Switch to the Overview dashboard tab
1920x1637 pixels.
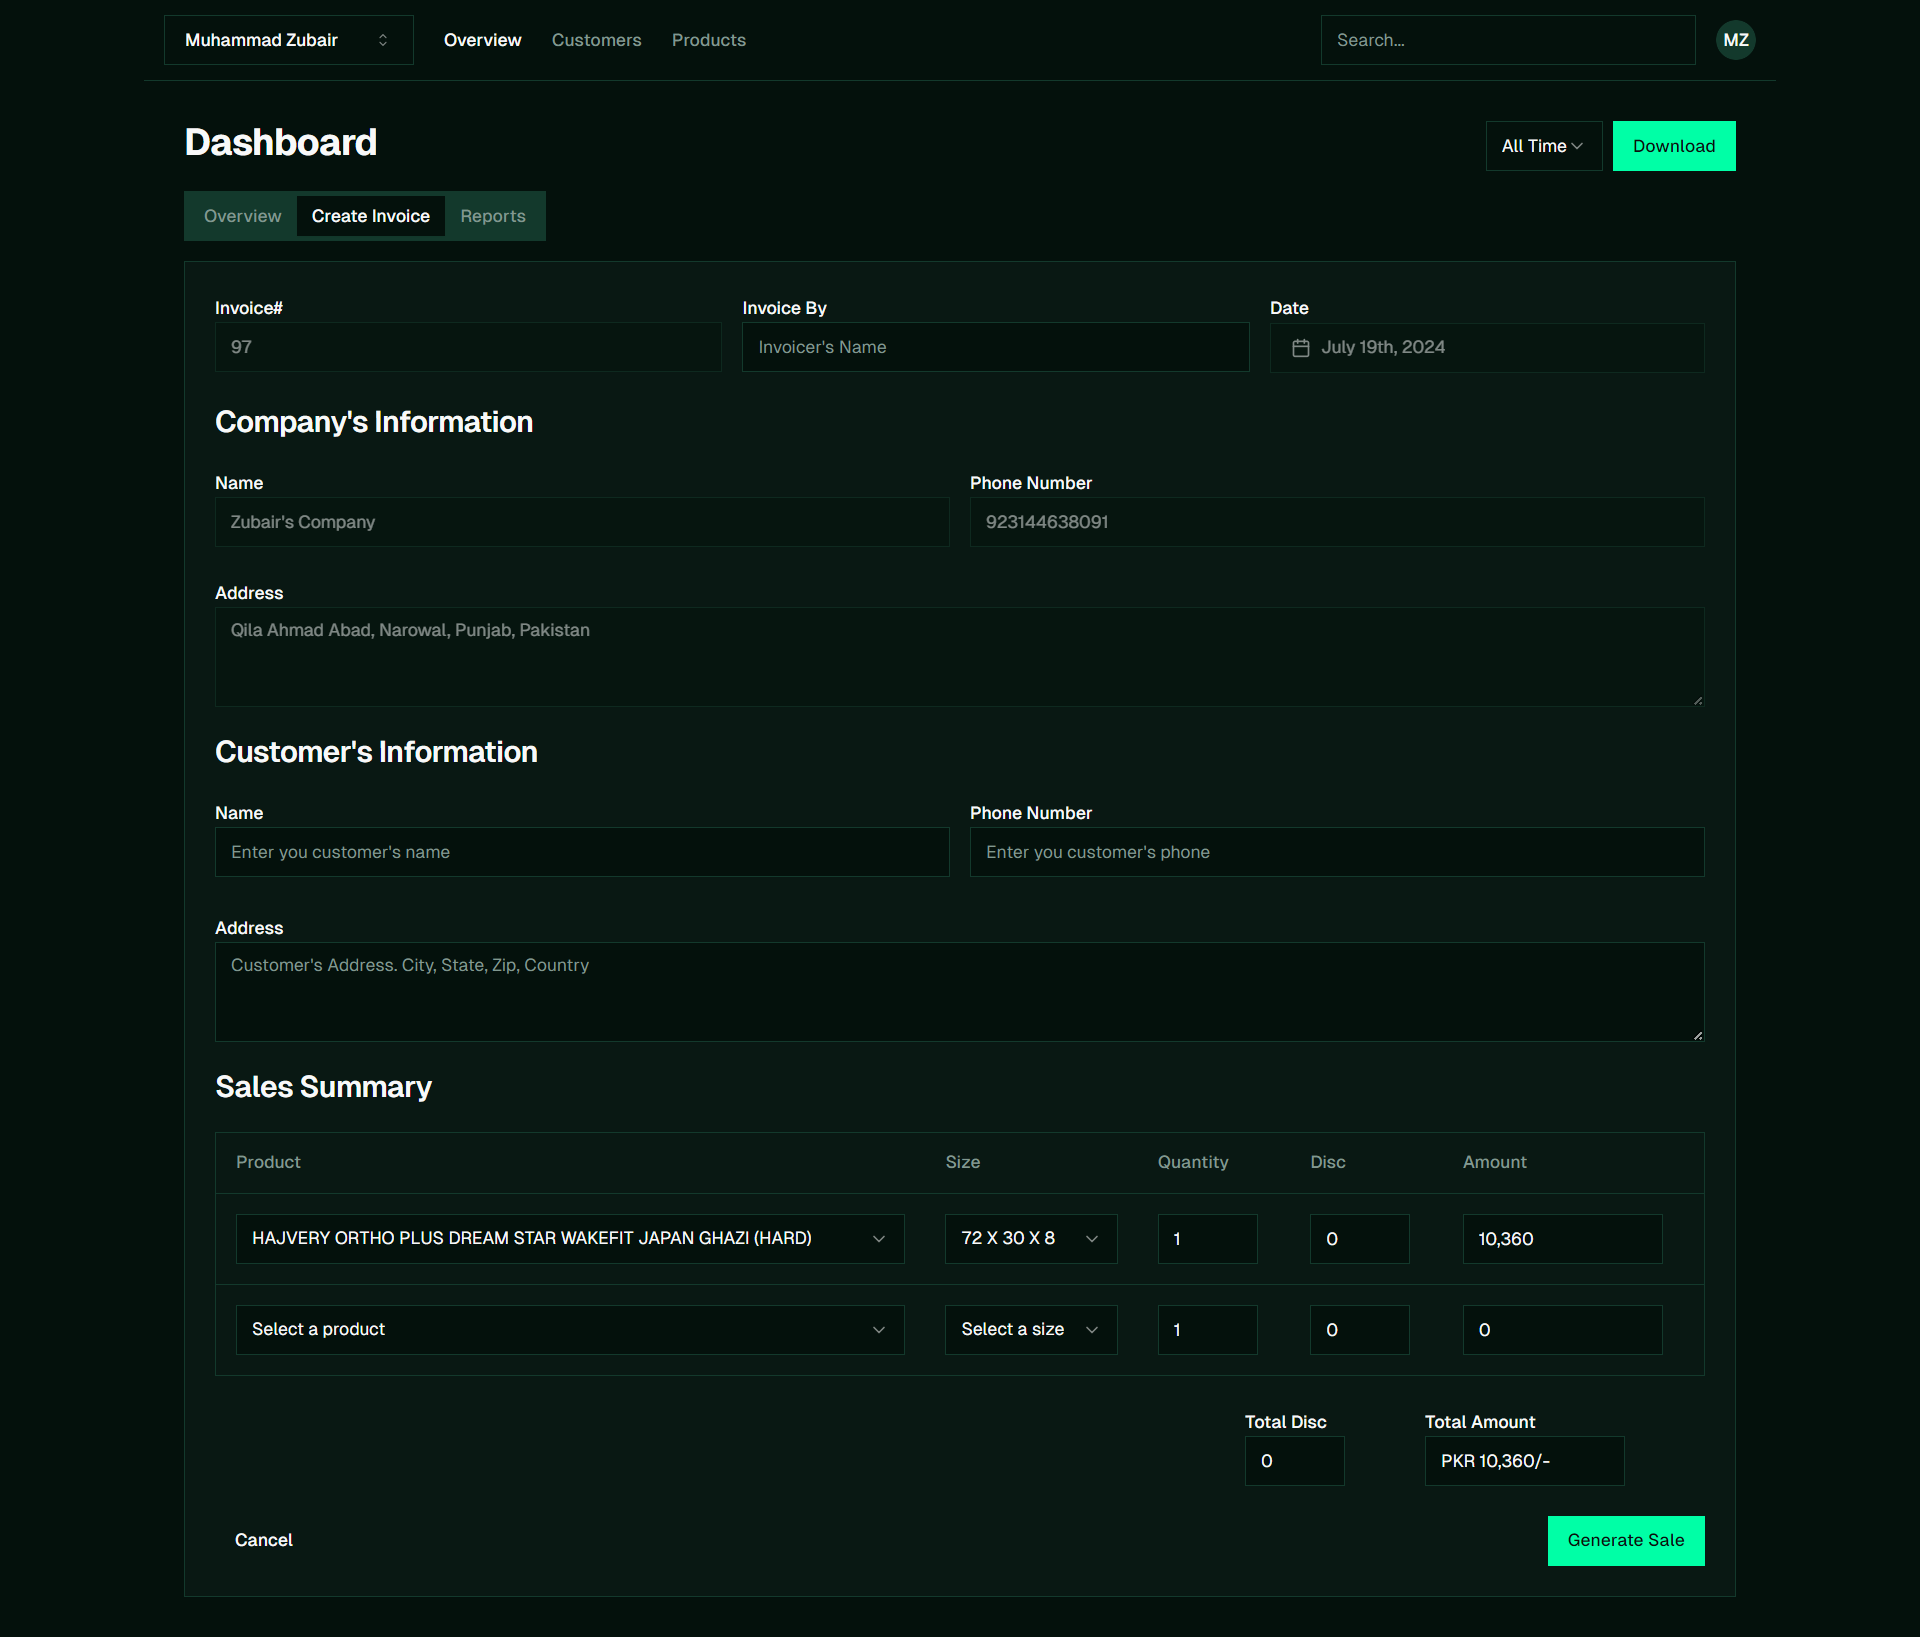pos(242,216)
